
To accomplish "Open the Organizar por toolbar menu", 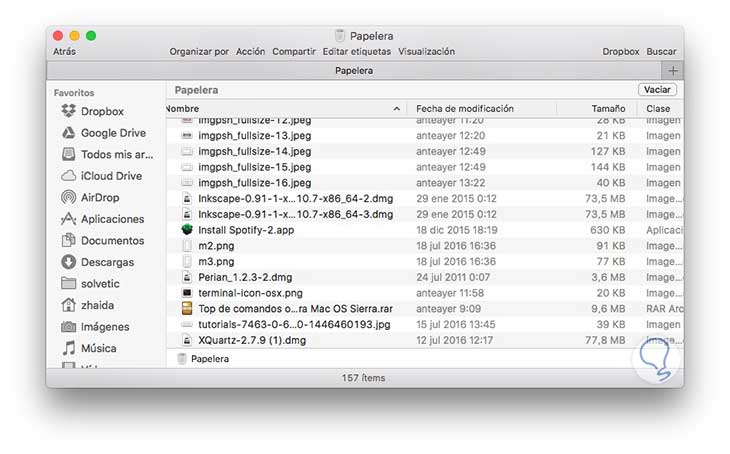I will (x=199, y=52).
